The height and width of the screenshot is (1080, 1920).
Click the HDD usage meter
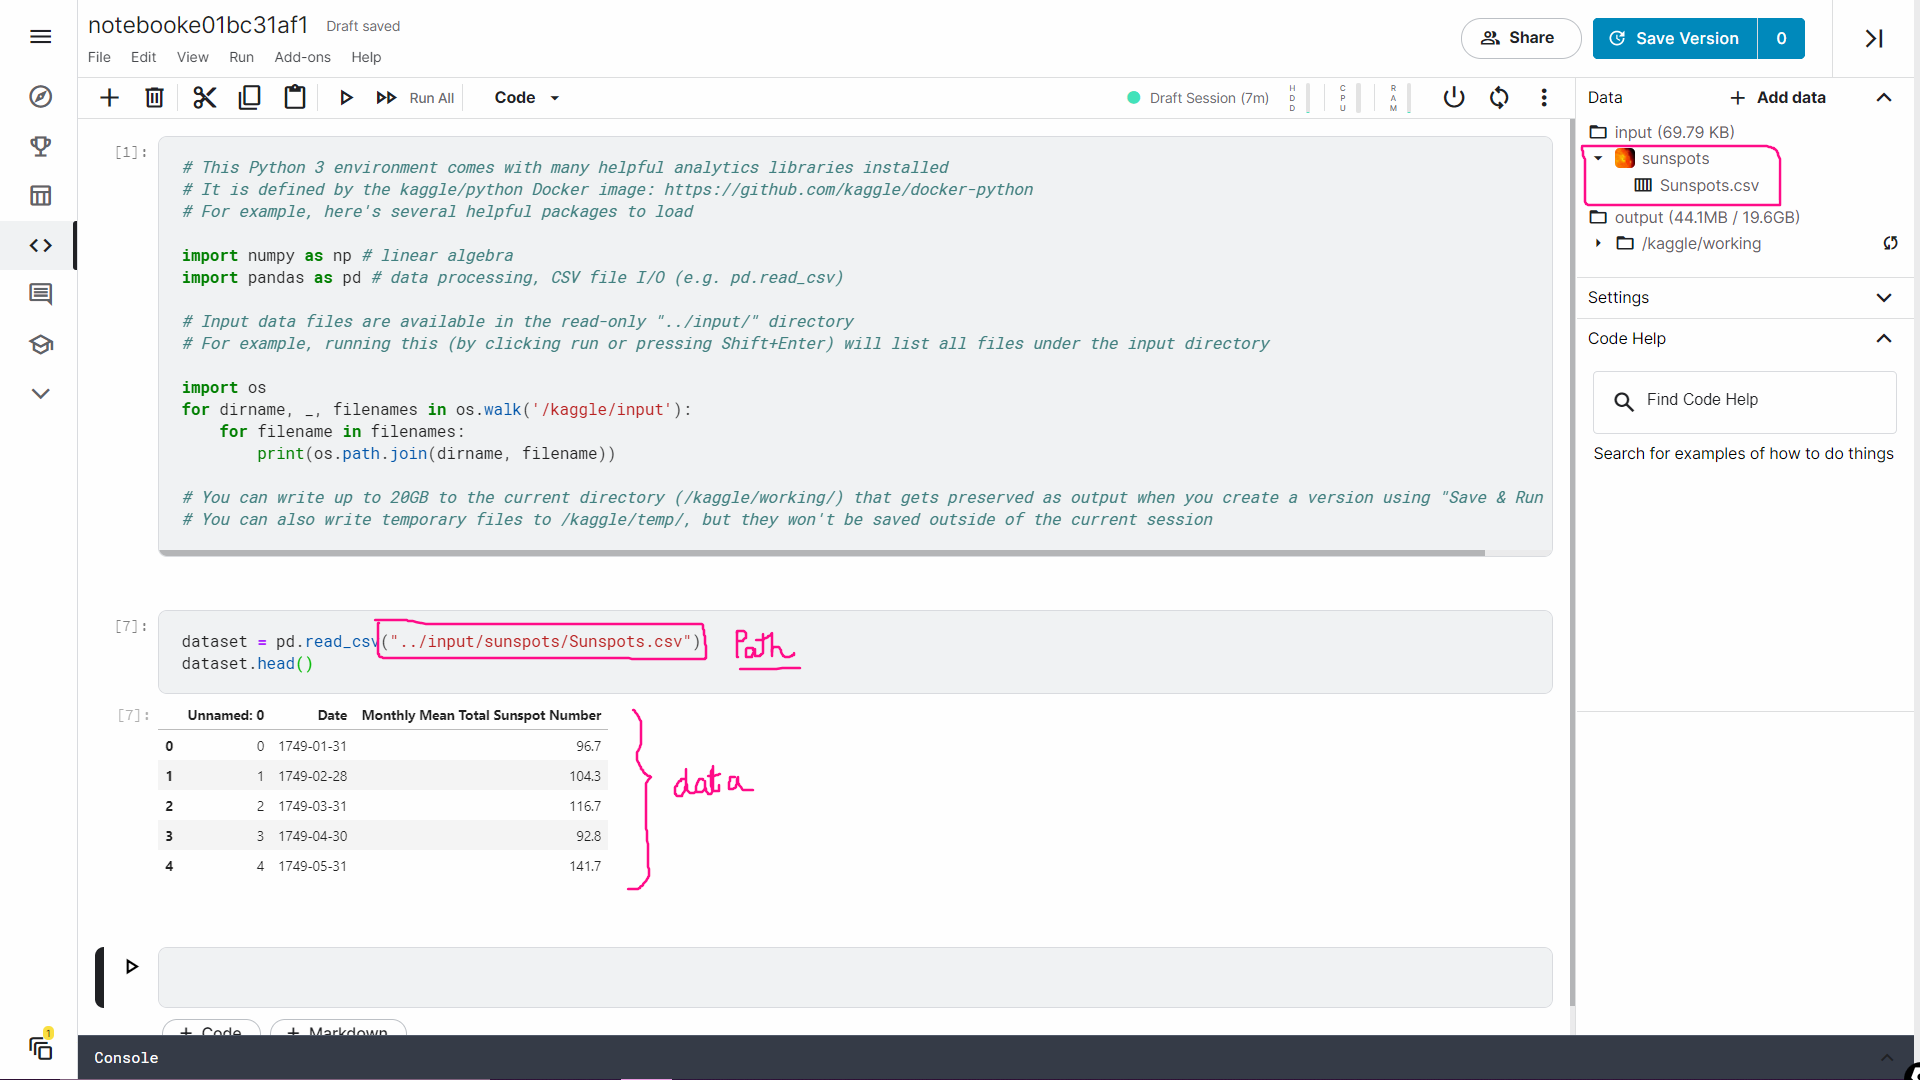(x=1298, y=97)
